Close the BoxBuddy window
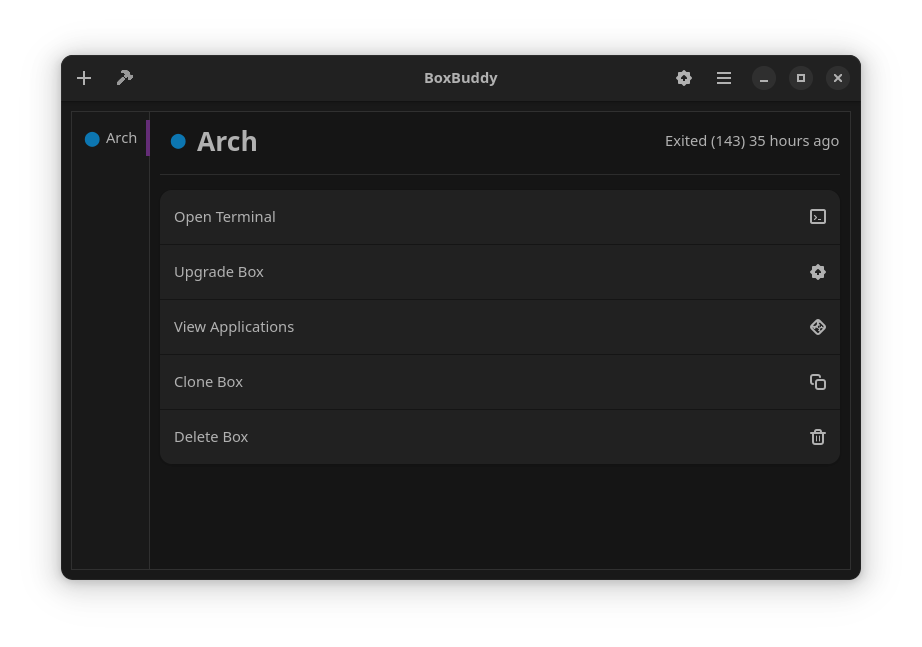 click(837, 78)
